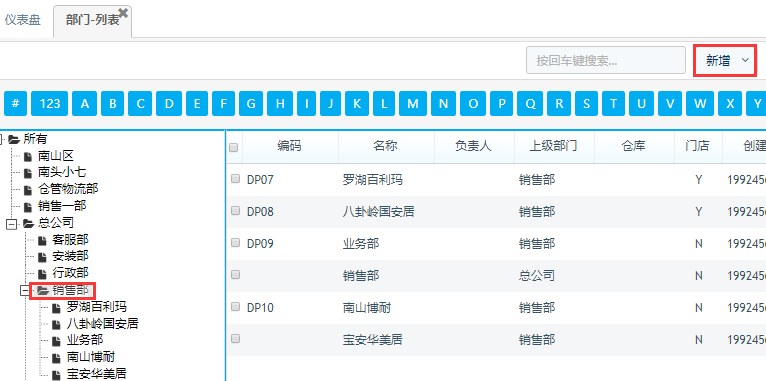This screenshot has height=381, width=766.
Task: Click the file icon beside 罗湖百利玛
Action: pos(57,308)
